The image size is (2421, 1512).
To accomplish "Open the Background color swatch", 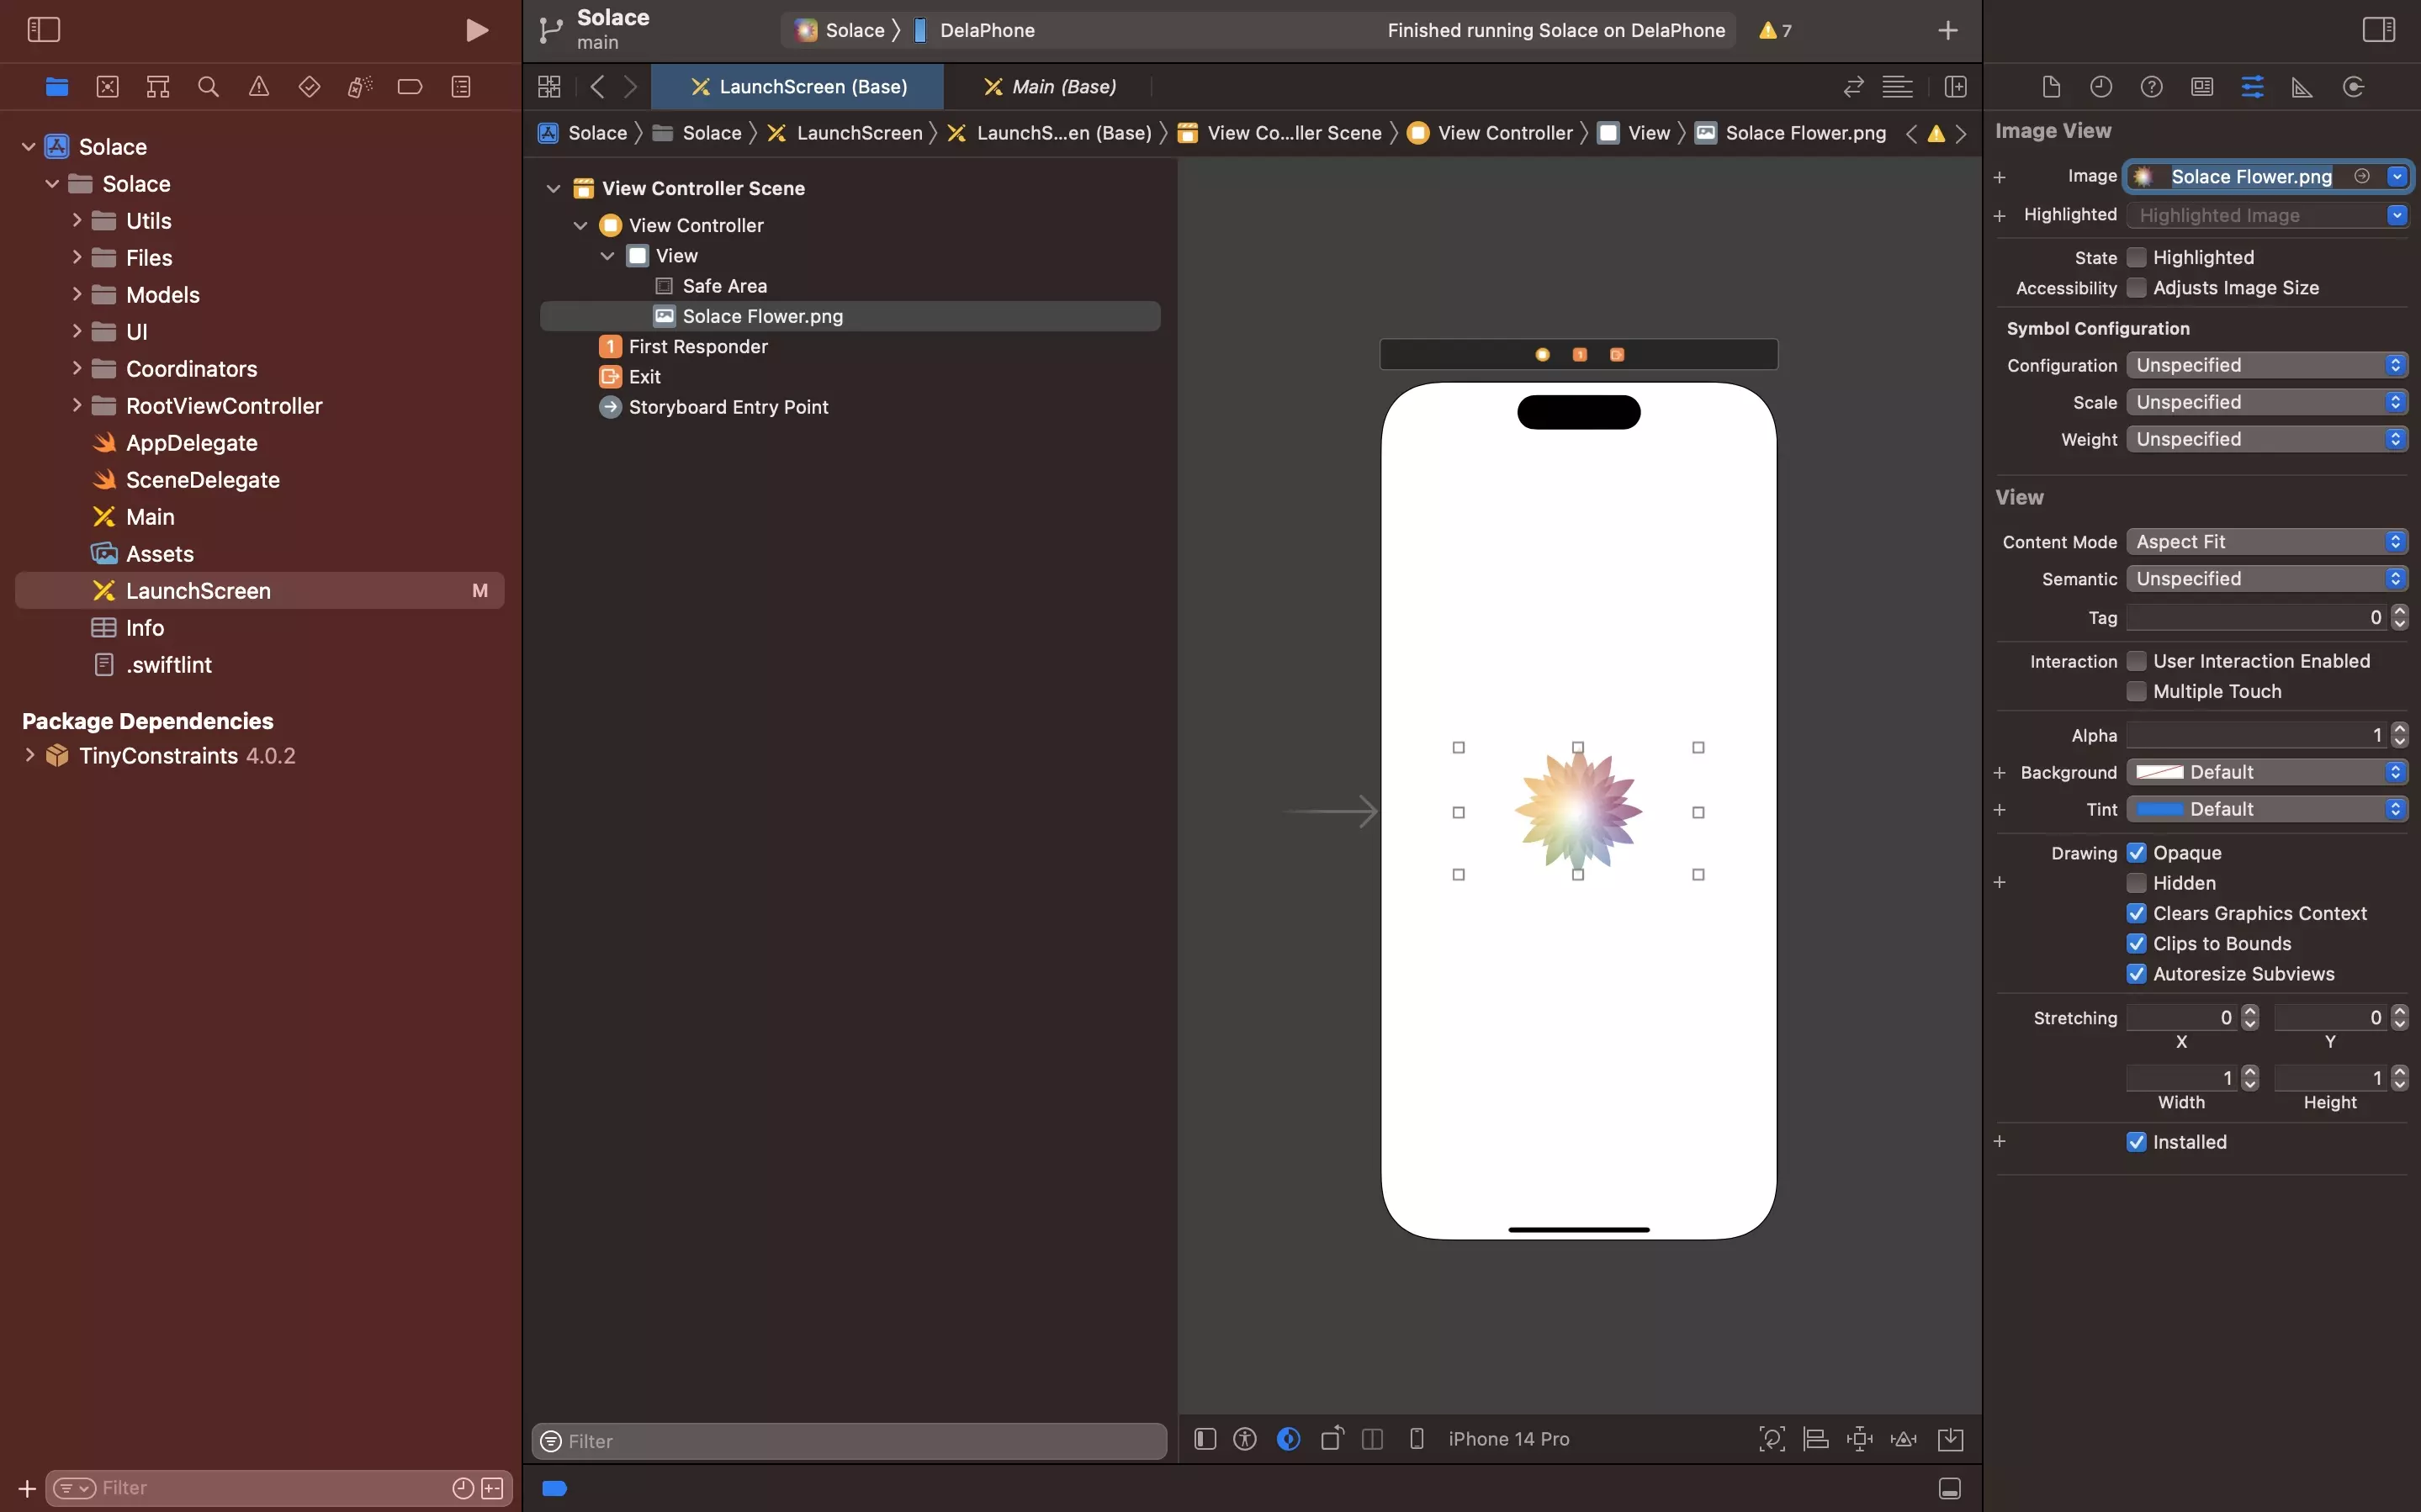I will (x=2160, y=772).
